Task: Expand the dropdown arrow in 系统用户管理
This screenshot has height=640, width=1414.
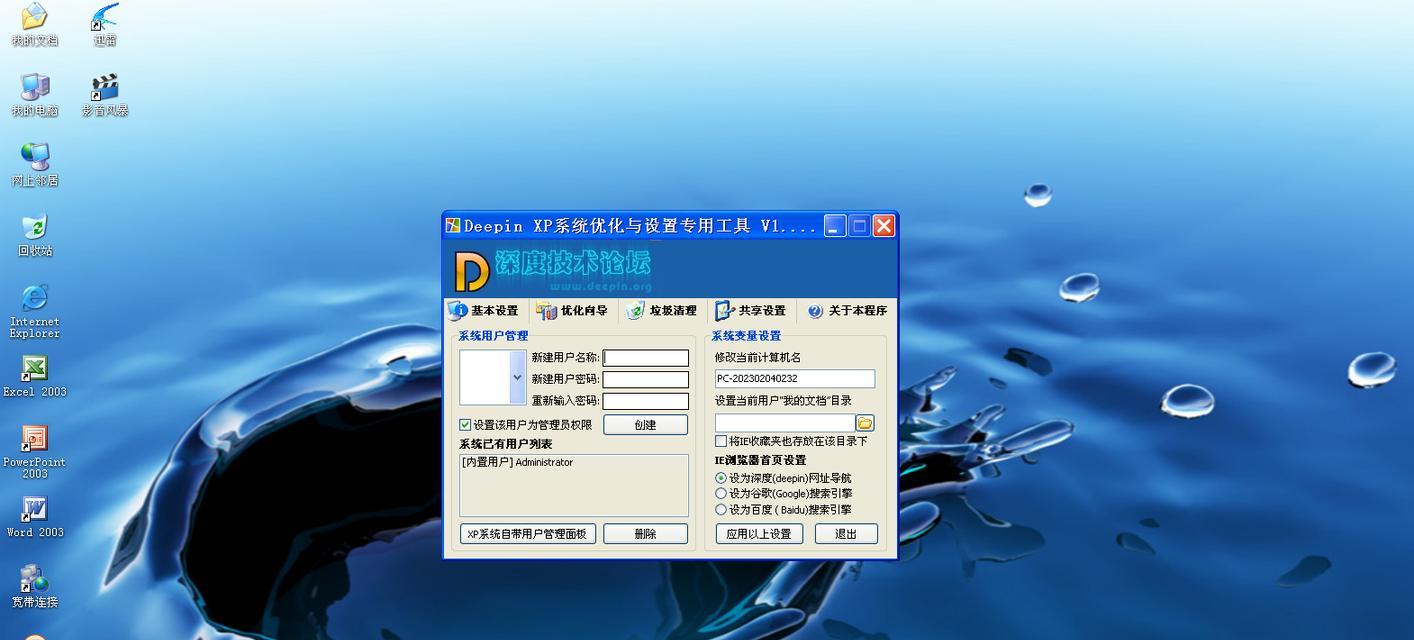Action: pos(517,377)
